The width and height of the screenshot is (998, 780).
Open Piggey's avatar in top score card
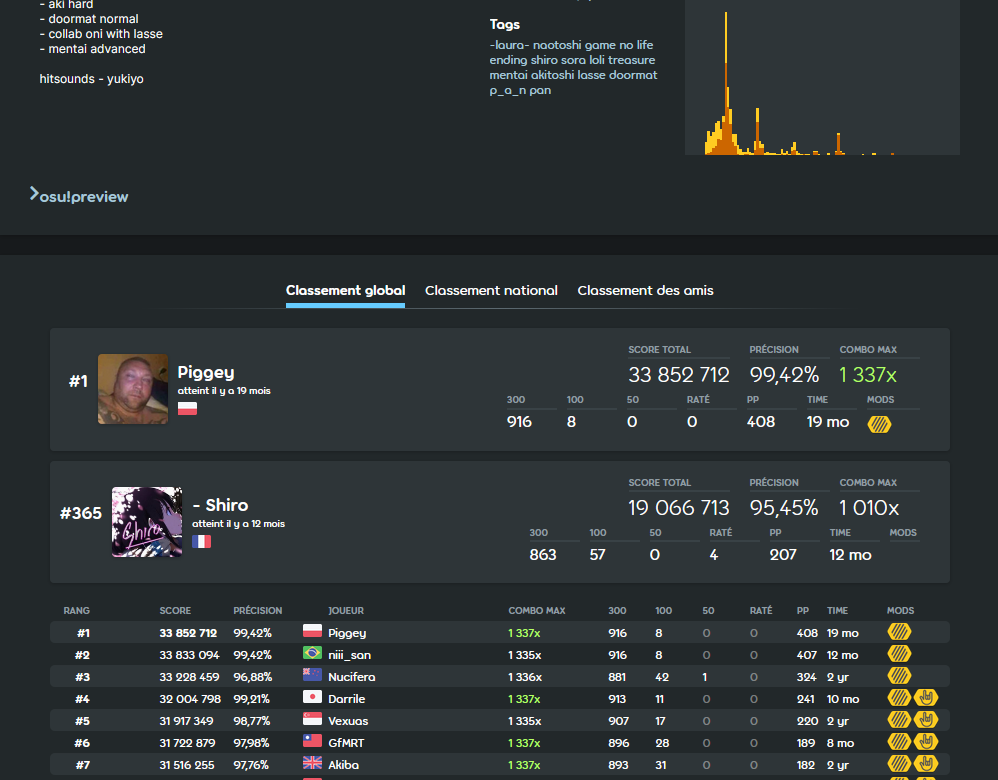[x=132, y=388]
